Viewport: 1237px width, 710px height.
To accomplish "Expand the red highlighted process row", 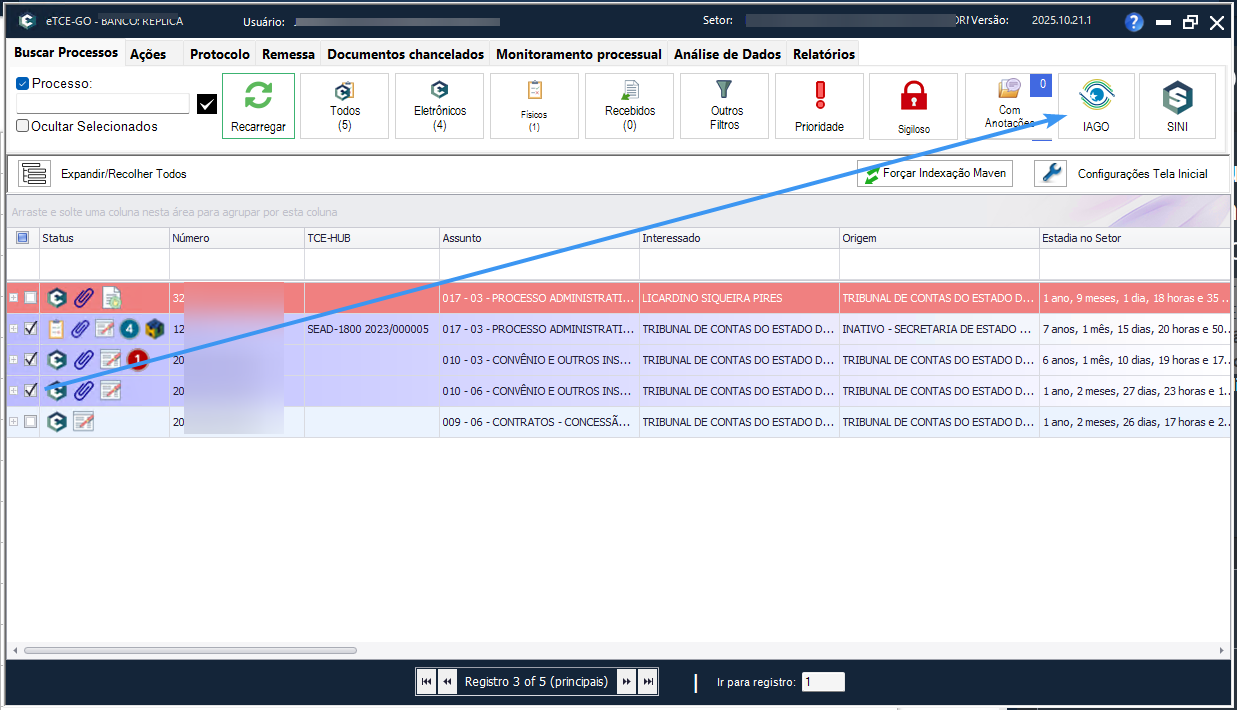I will [14, 298].
